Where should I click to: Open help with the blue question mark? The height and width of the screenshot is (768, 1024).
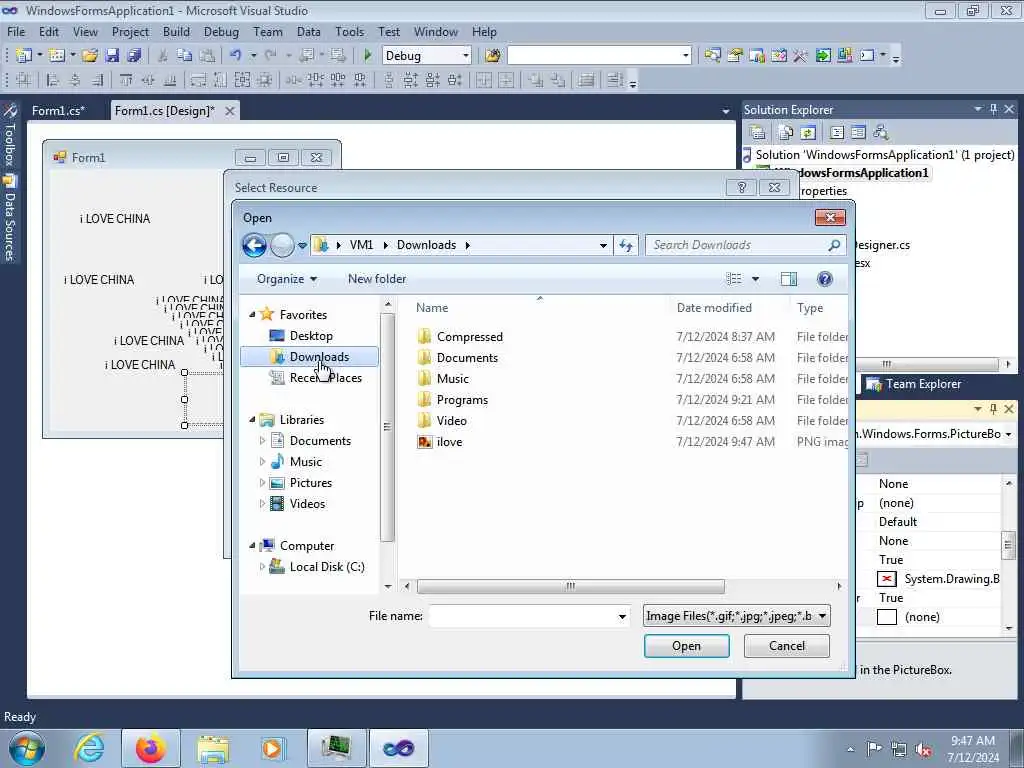(x=825, y=279)
